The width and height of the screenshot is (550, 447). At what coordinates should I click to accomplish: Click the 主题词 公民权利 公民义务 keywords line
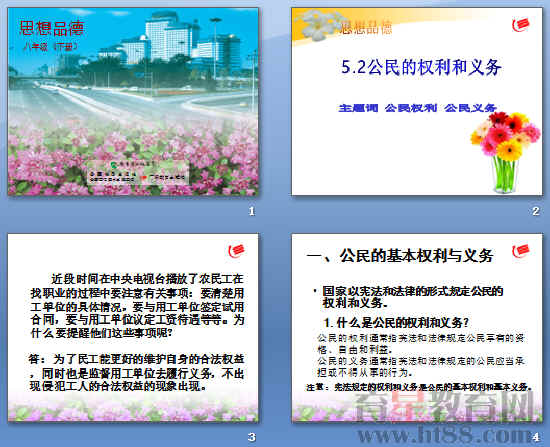(417, 108)
